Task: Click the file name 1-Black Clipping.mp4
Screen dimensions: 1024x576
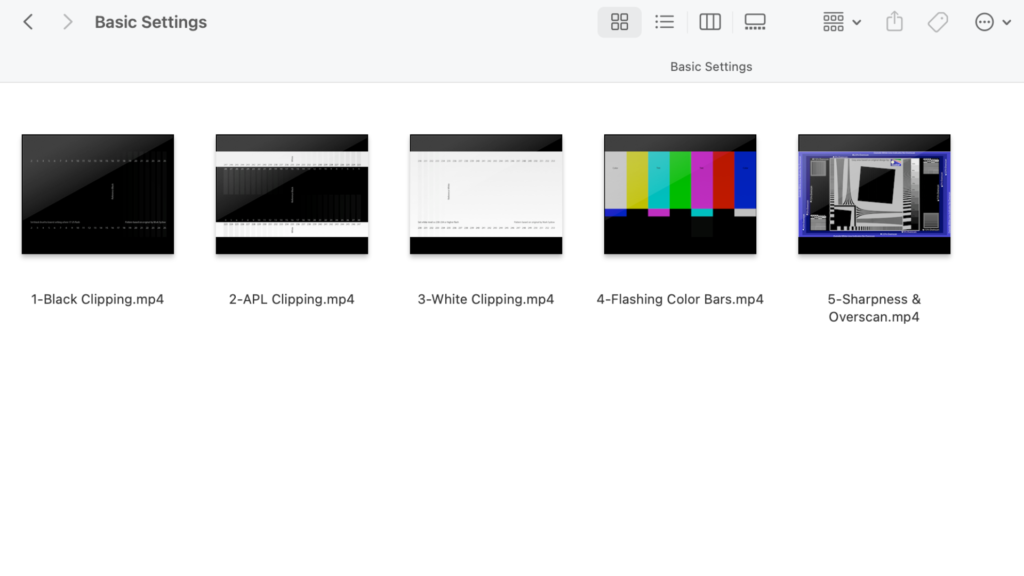Action: (x=98, y=299)
